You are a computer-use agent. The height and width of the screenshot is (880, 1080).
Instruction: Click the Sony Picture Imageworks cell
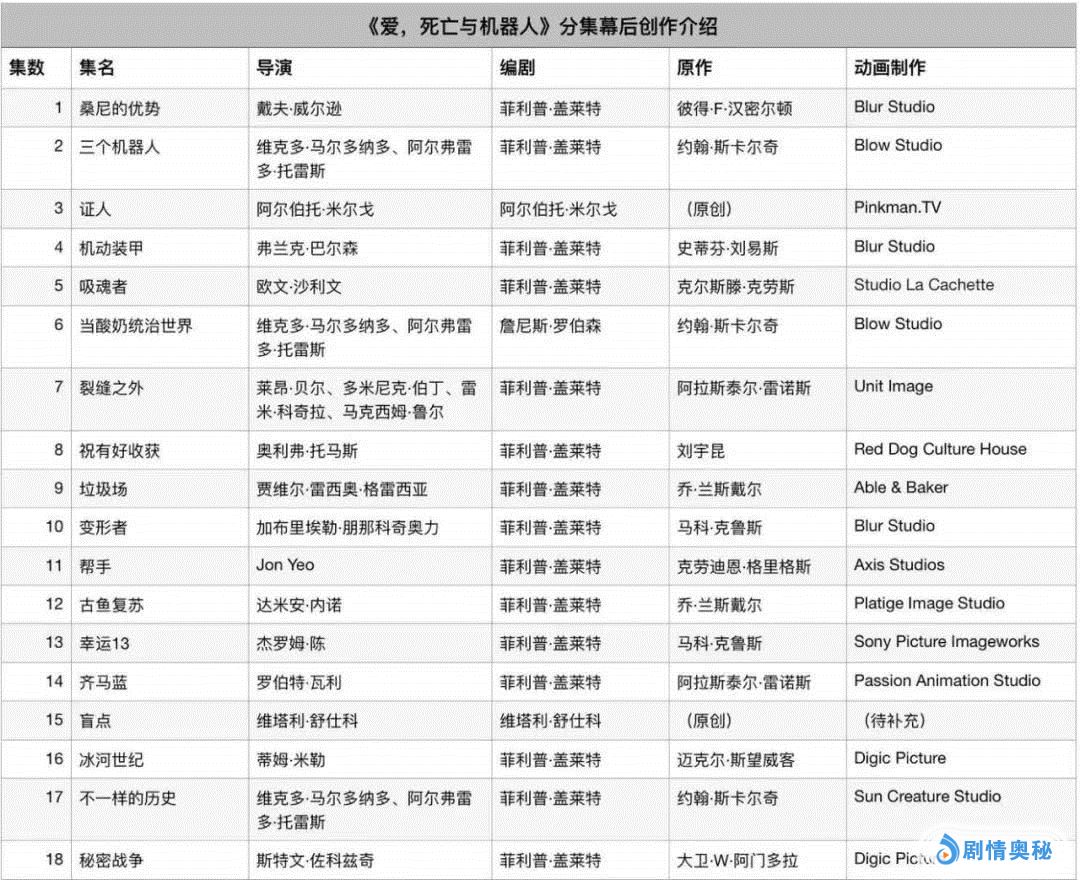pyautogui.click(x=945, y=642)
